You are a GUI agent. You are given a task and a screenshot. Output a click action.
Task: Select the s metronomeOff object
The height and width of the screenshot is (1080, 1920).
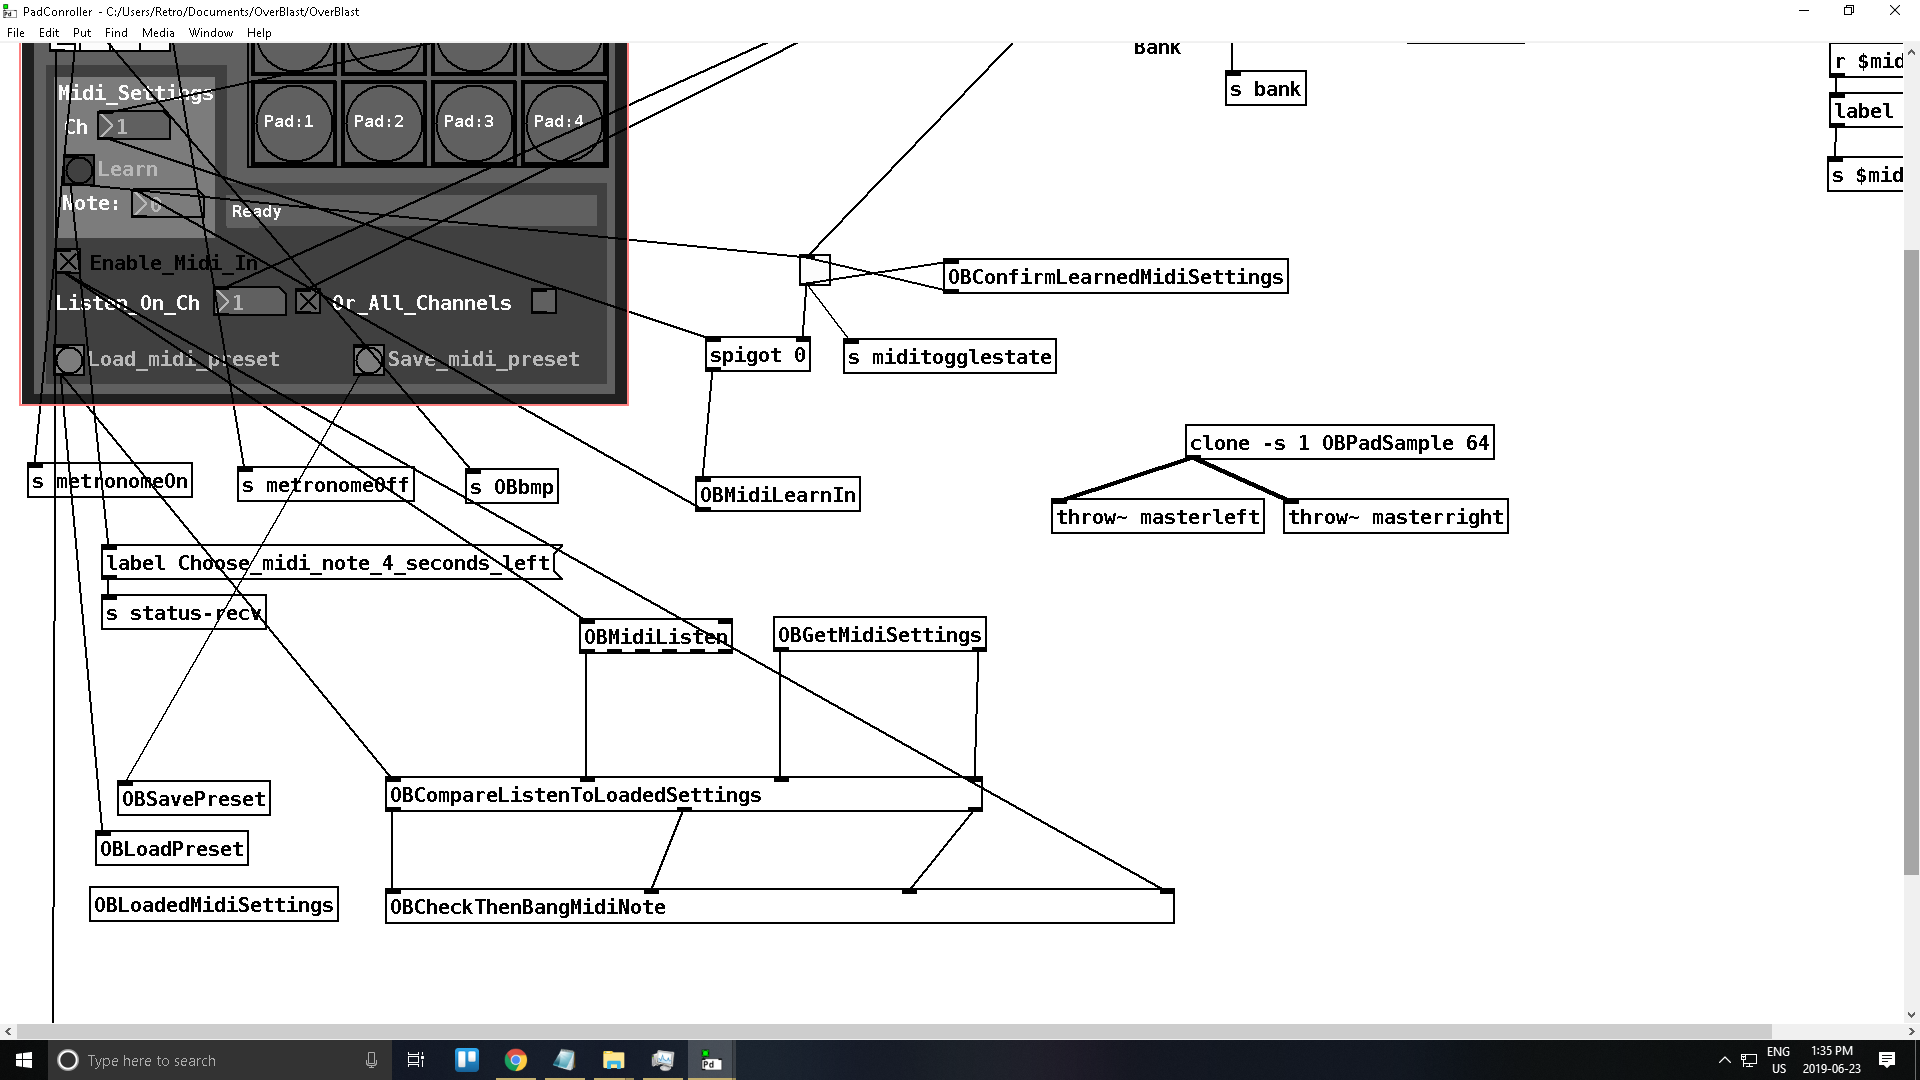point(326,485)
